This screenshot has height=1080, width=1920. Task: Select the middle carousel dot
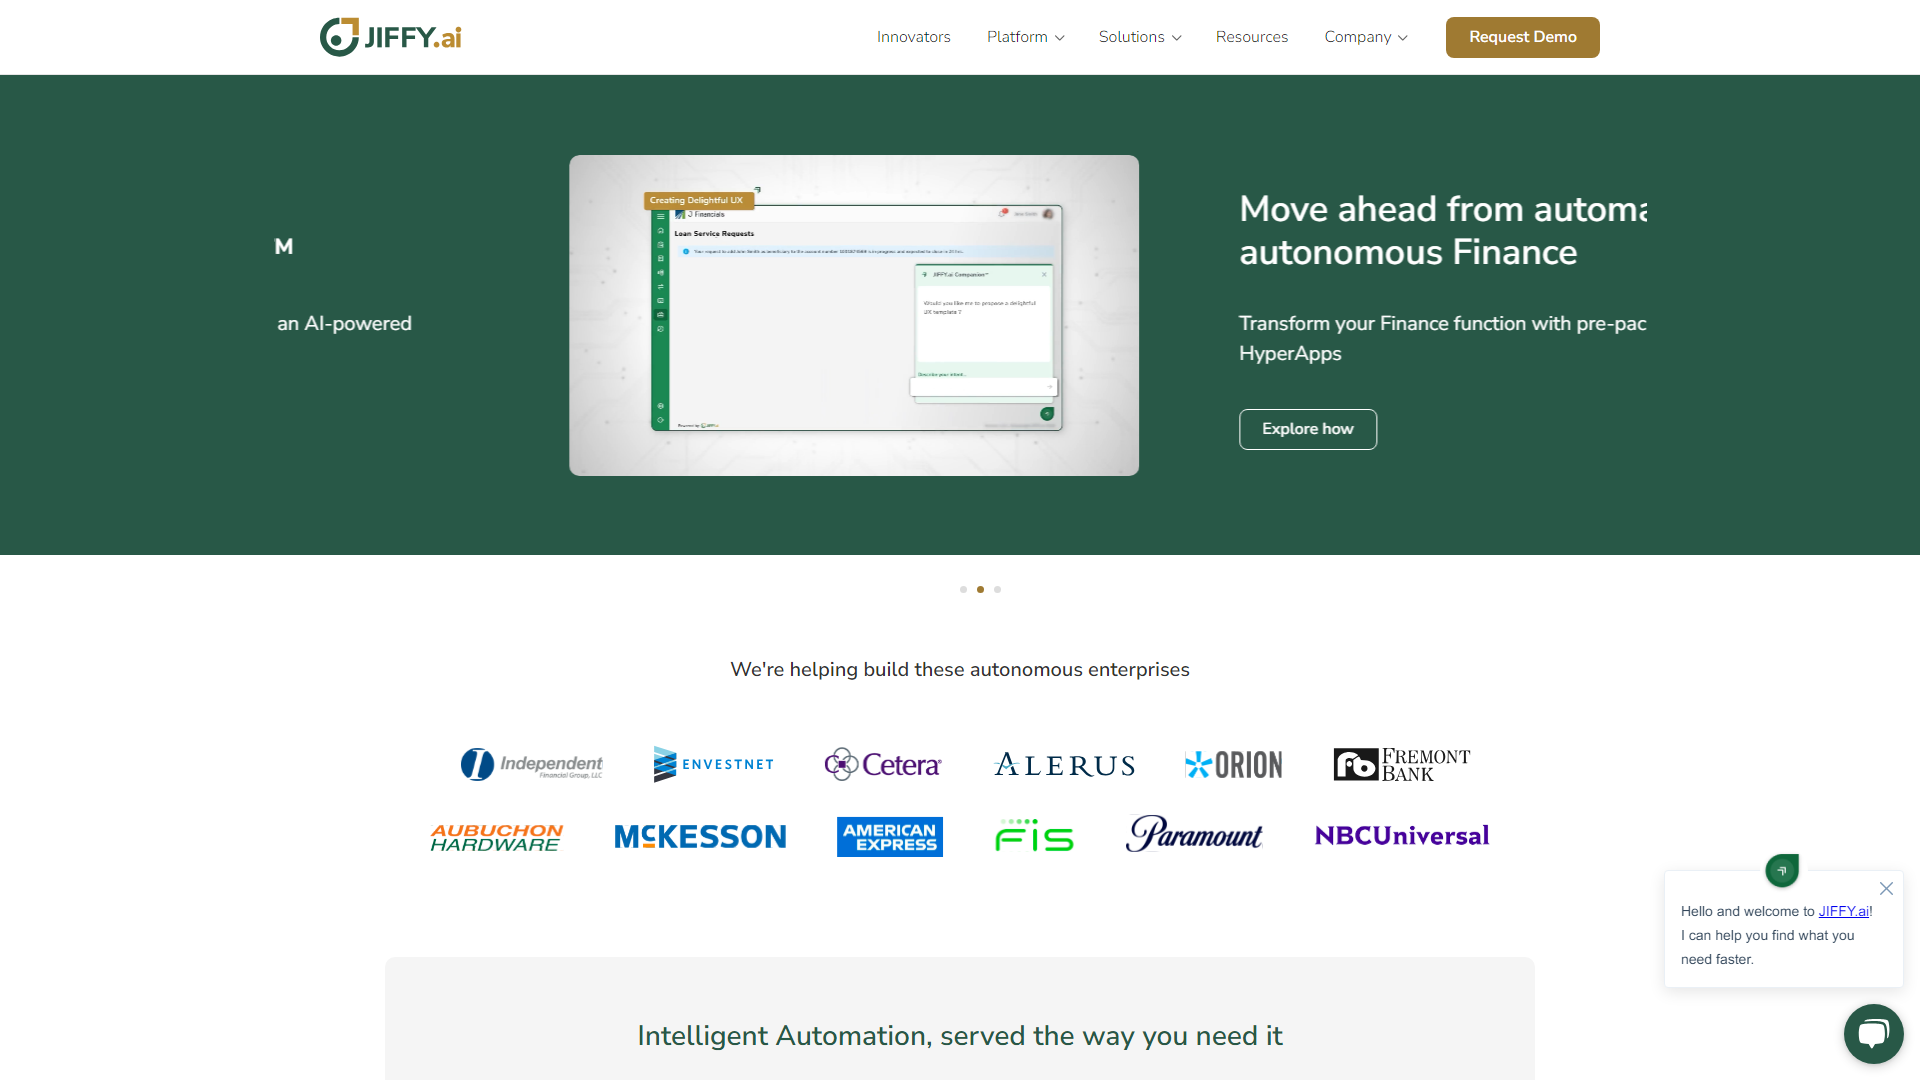pyautogui.click(x=980, y=589)
